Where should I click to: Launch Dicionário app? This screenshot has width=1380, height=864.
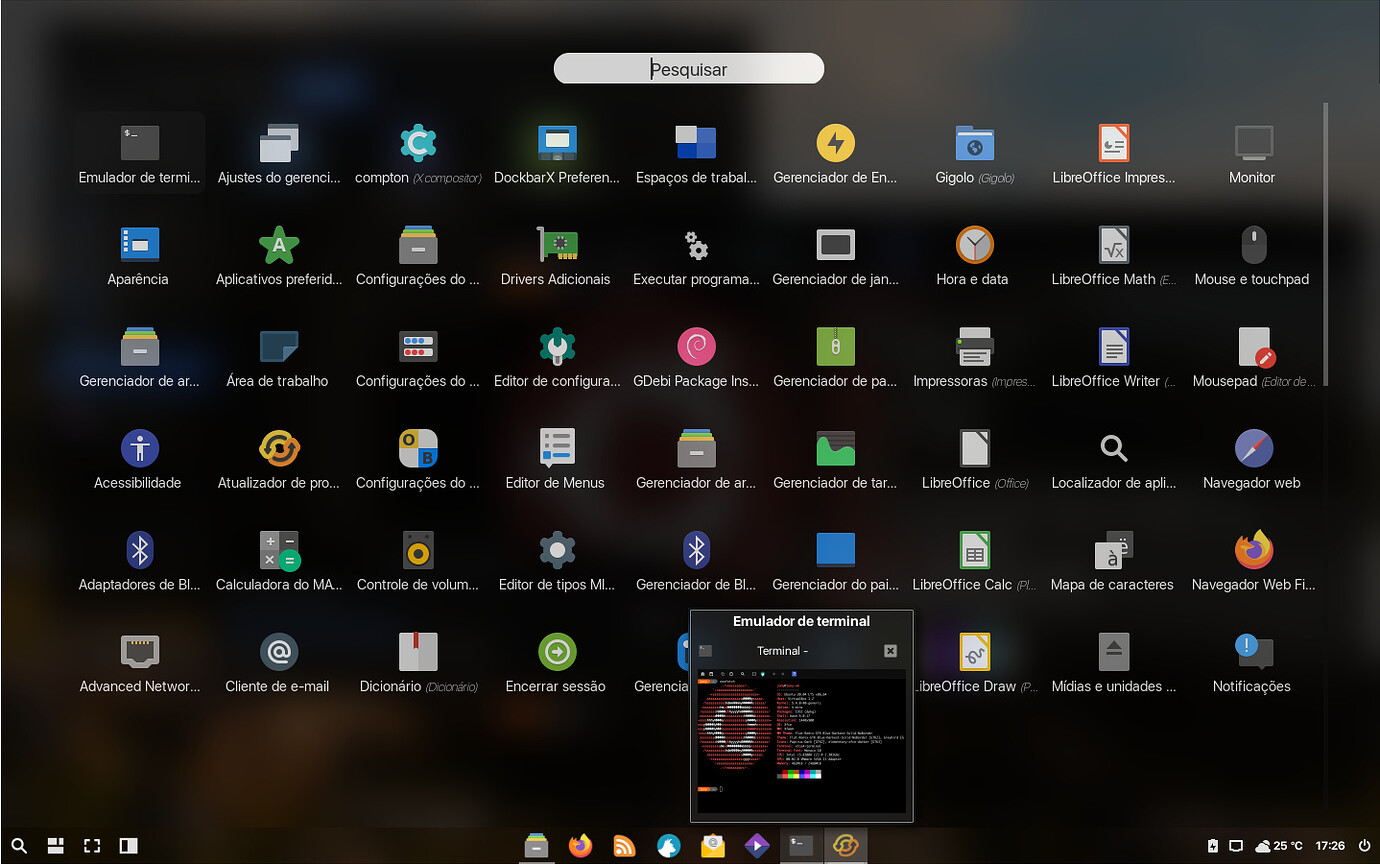pyautogui.click(x=418, y=664)
